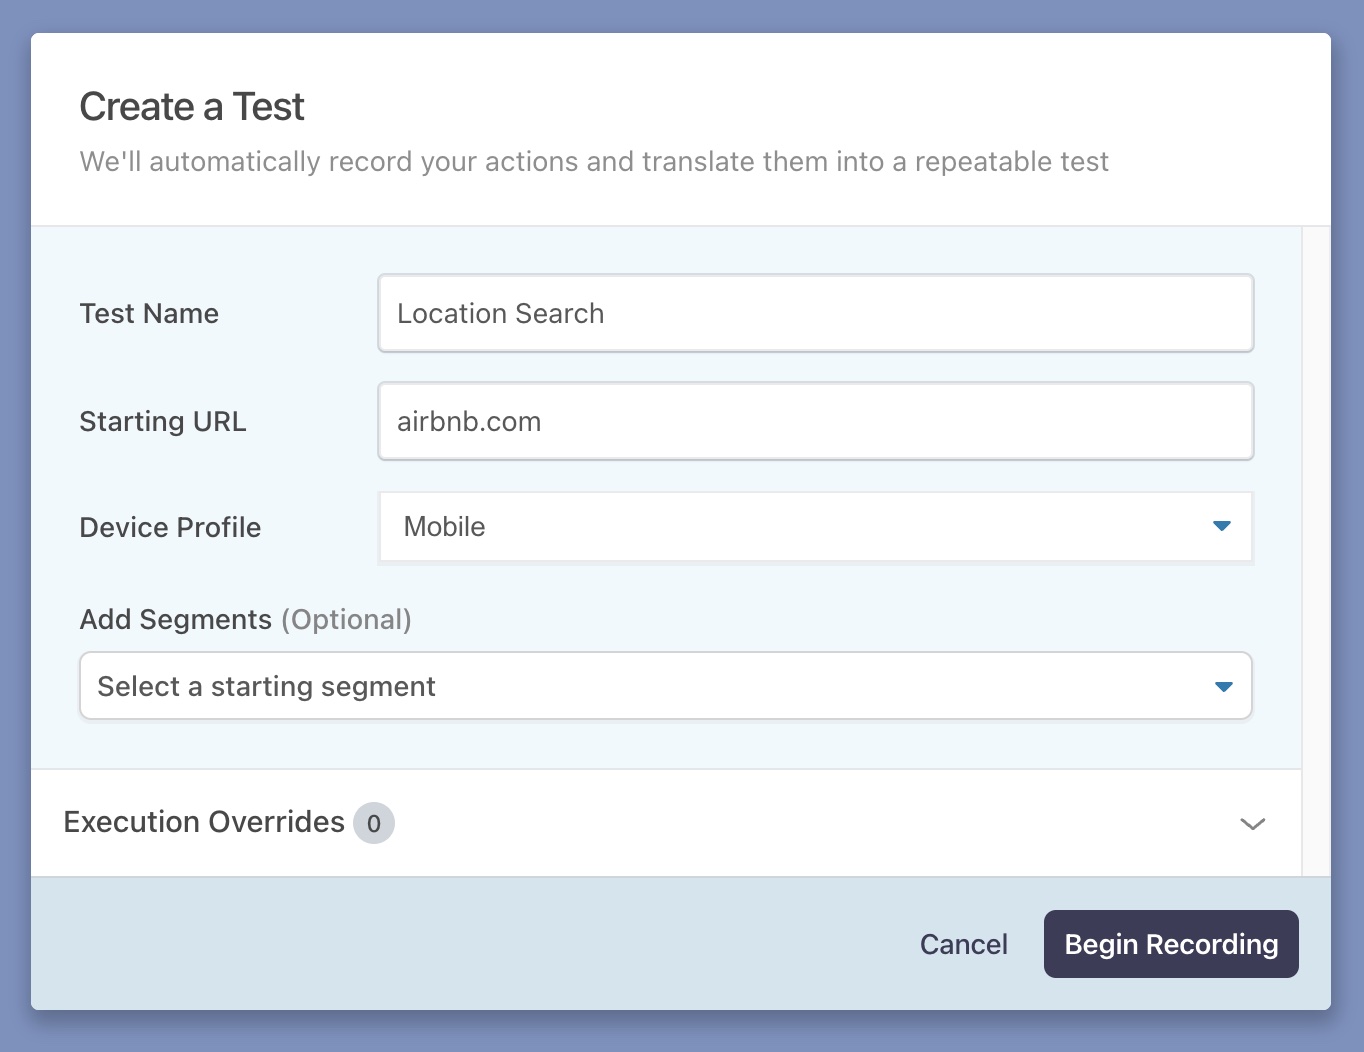
Task: Click Cancel to dismiss the dialog
Action: pos(963,943)
